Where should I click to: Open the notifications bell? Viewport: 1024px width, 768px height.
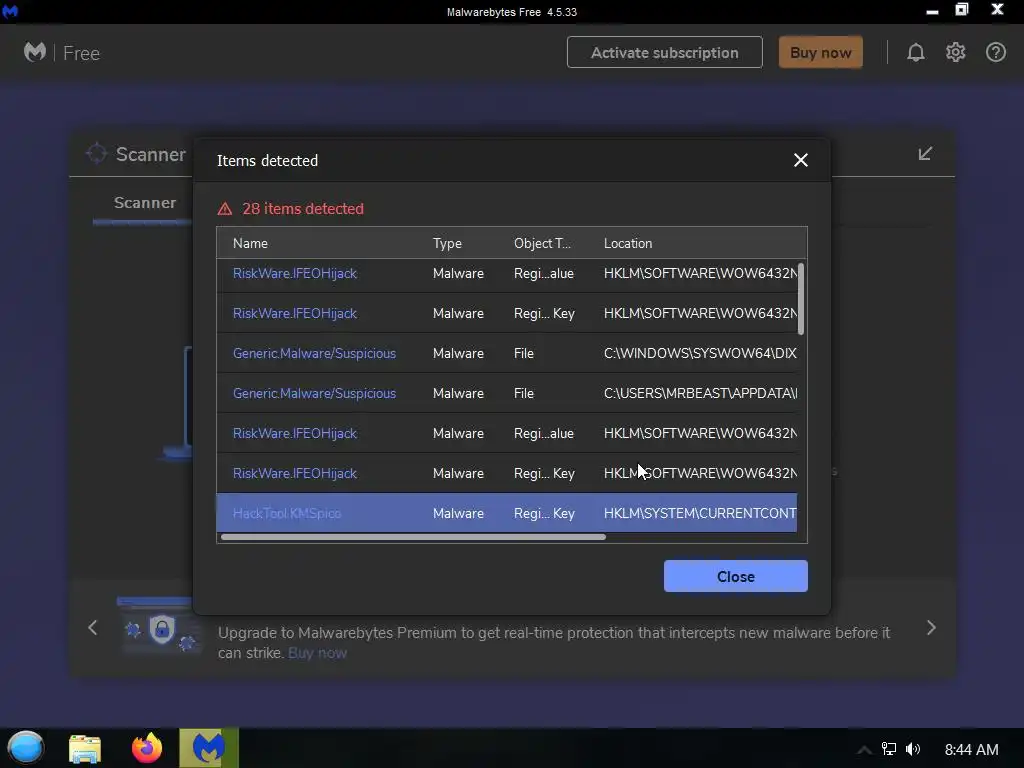[x=916, y=52]
